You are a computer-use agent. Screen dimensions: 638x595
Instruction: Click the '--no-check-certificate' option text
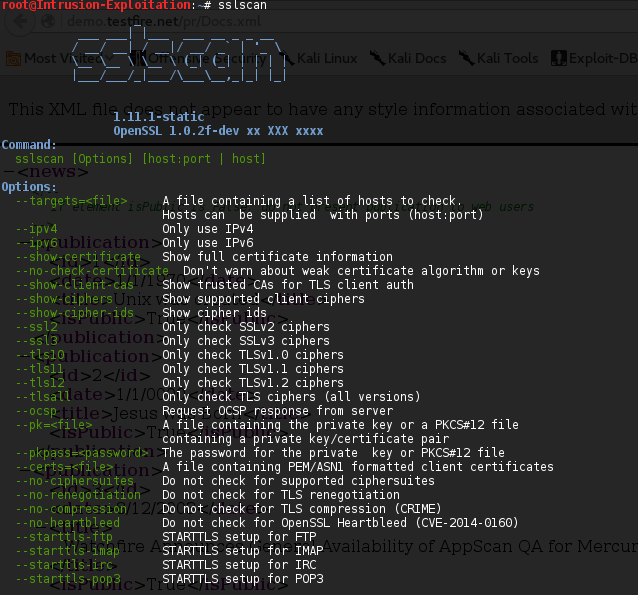[x=92, y=271]
